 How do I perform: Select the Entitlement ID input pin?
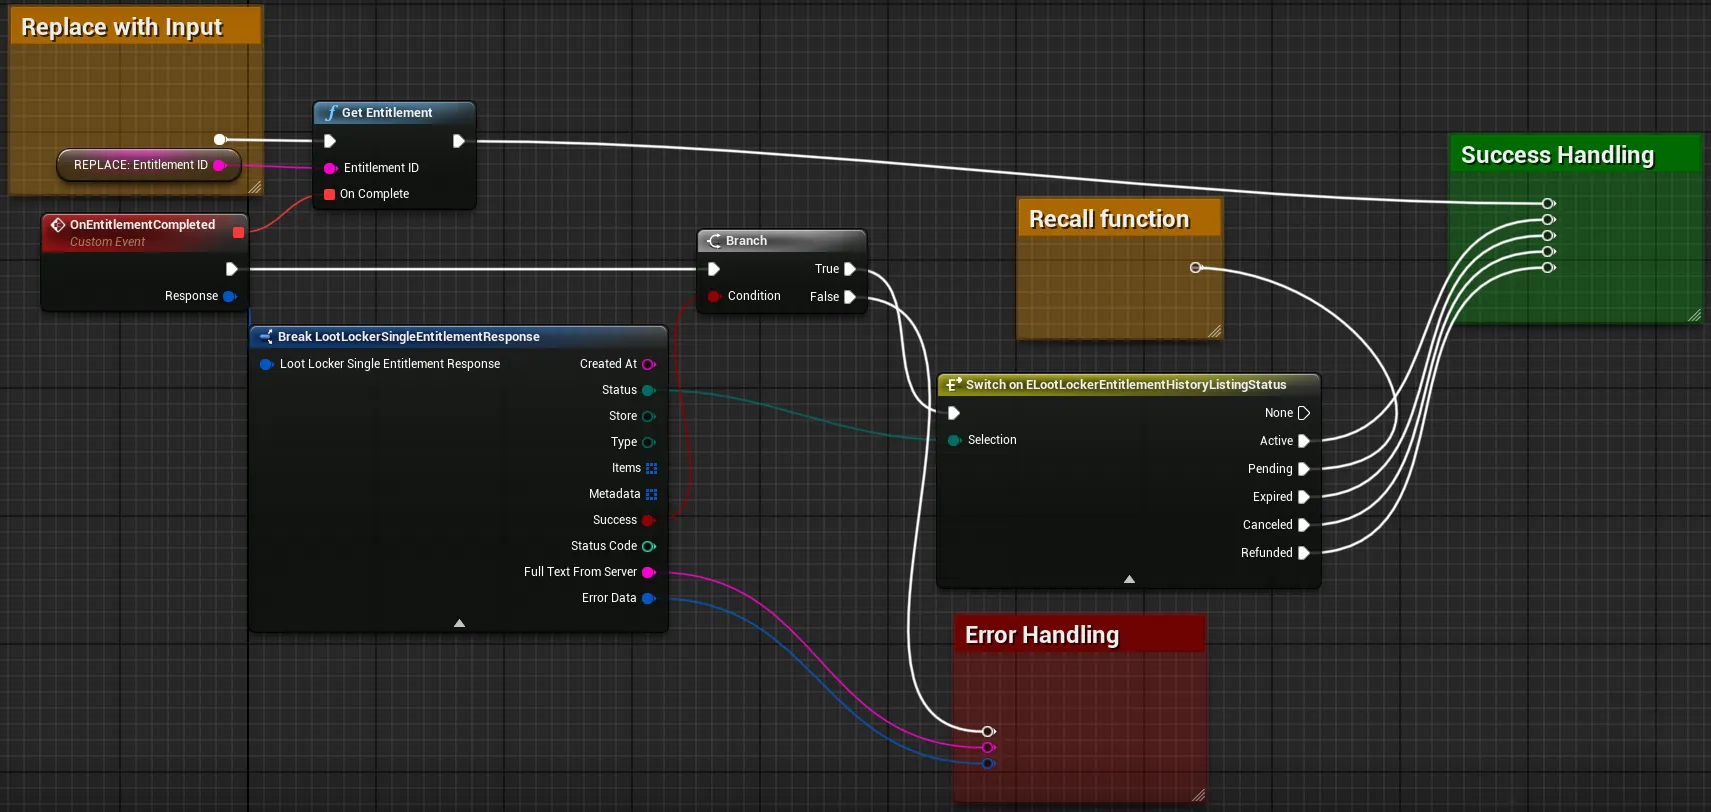[x=330, y=168]
